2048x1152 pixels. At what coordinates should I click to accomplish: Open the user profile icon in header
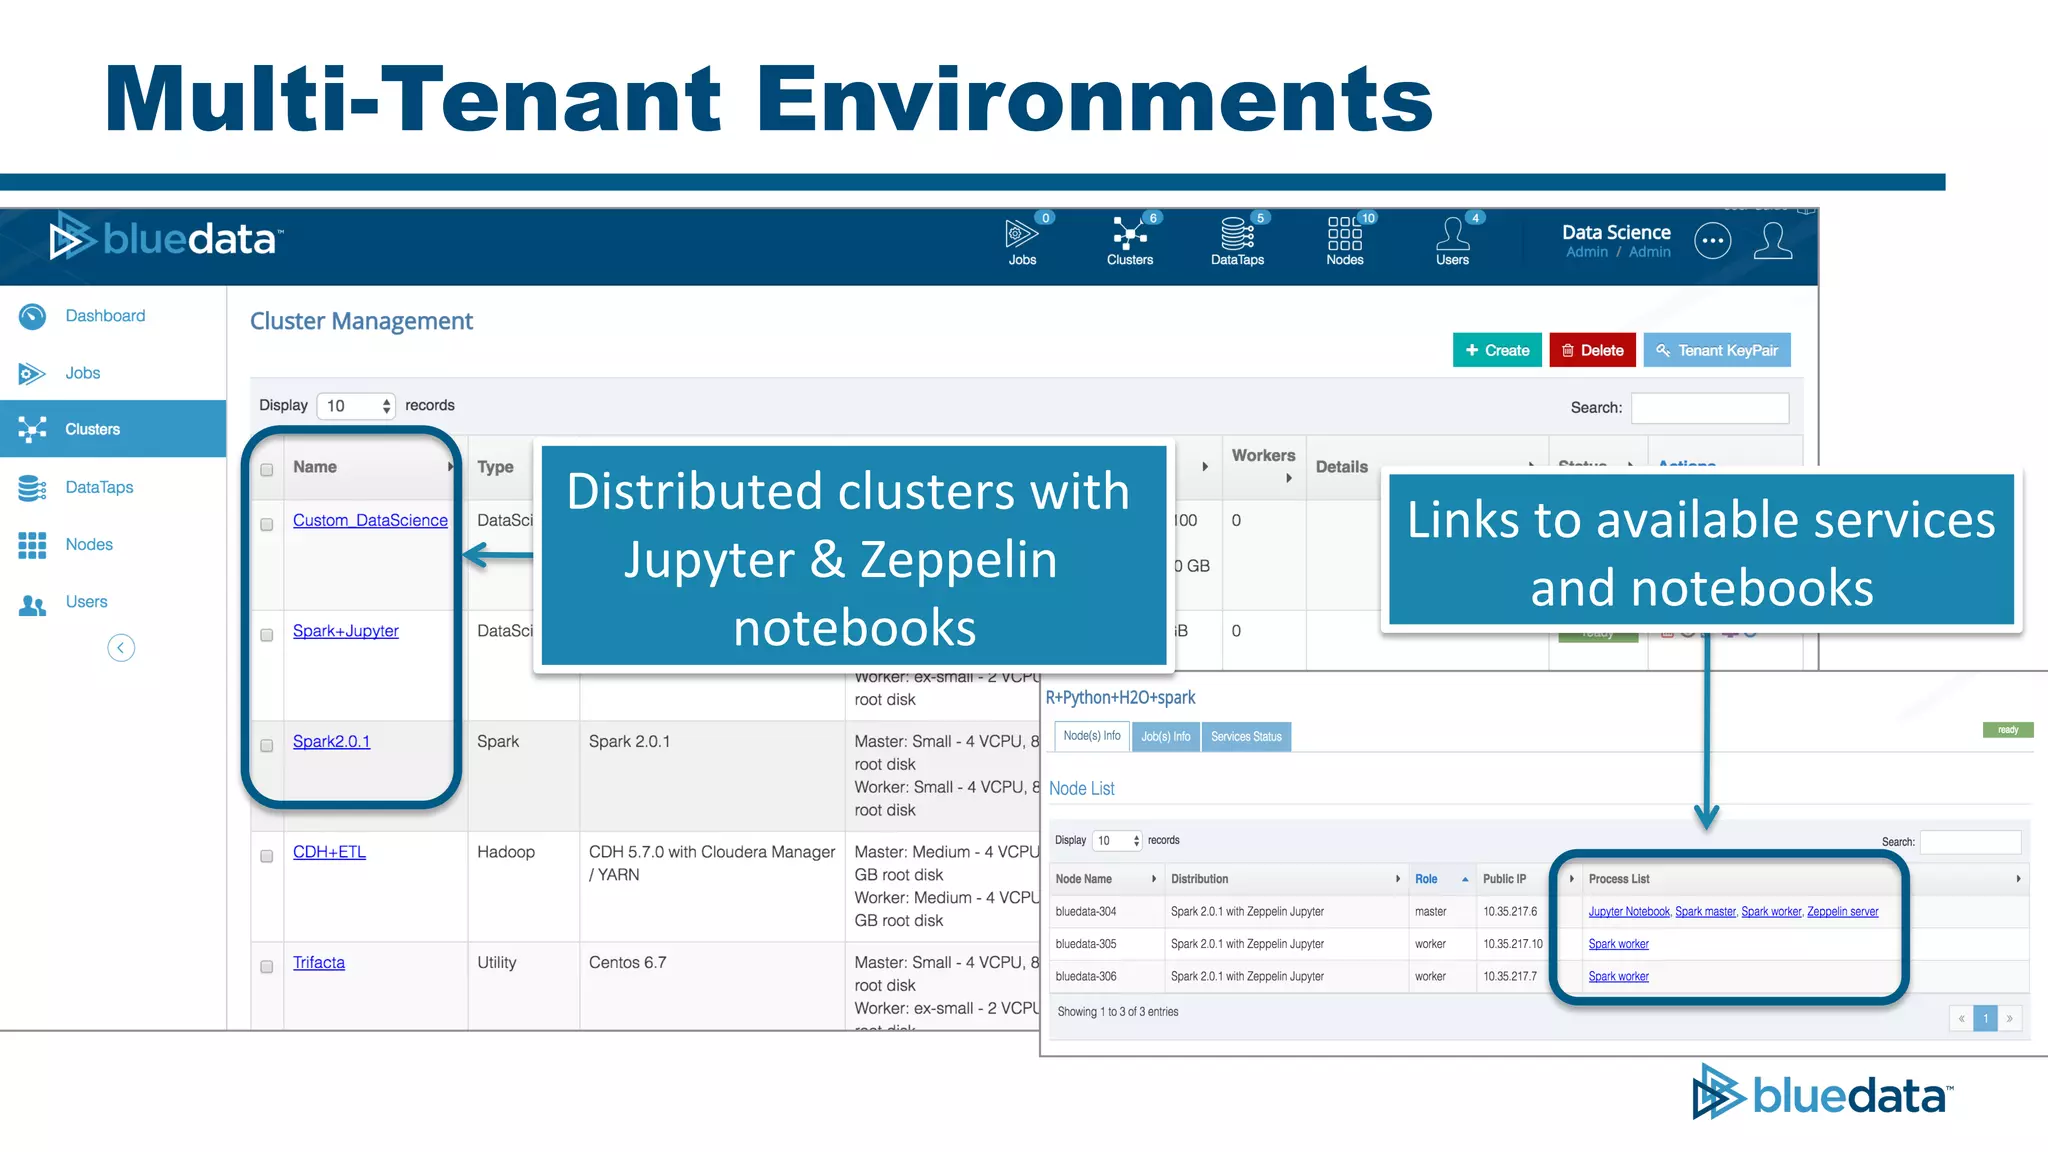1772,241
